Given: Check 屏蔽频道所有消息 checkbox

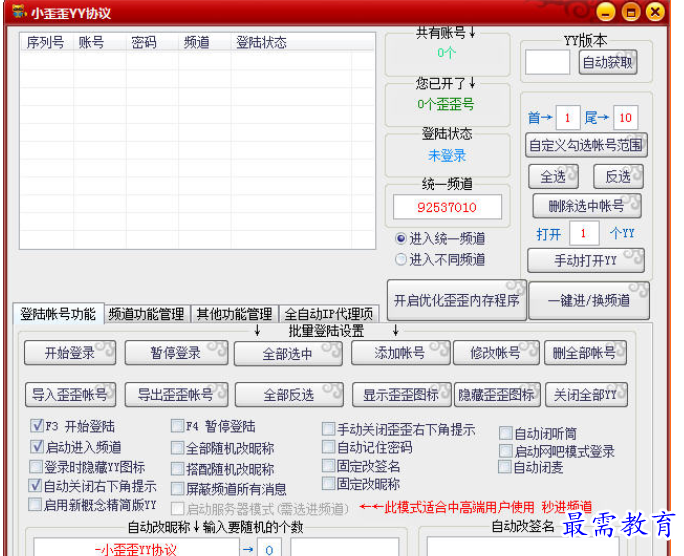Looking at the screenshot, I should (178, 489).
